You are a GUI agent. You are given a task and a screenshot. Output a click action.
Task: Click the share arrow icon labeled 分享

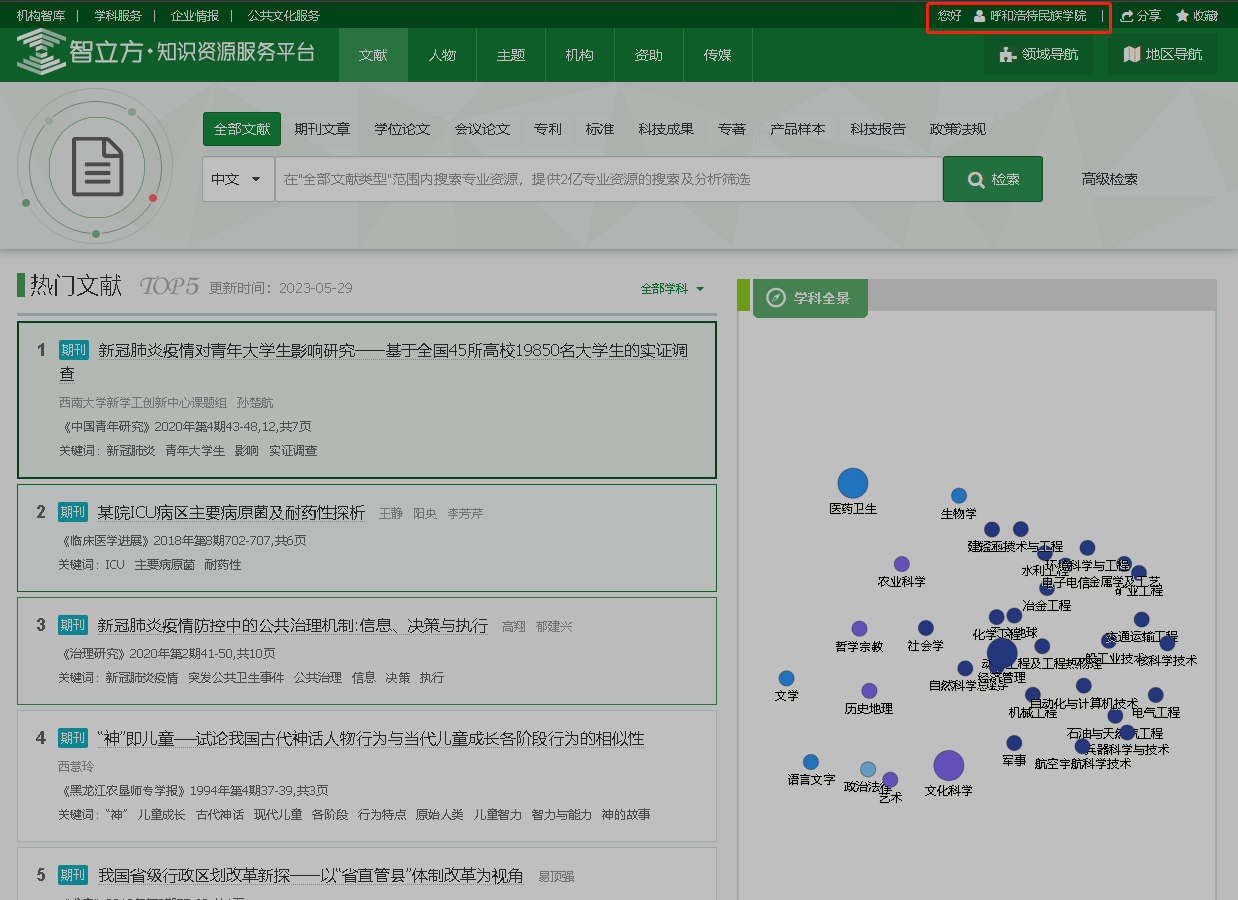[x=1128, y=16]
